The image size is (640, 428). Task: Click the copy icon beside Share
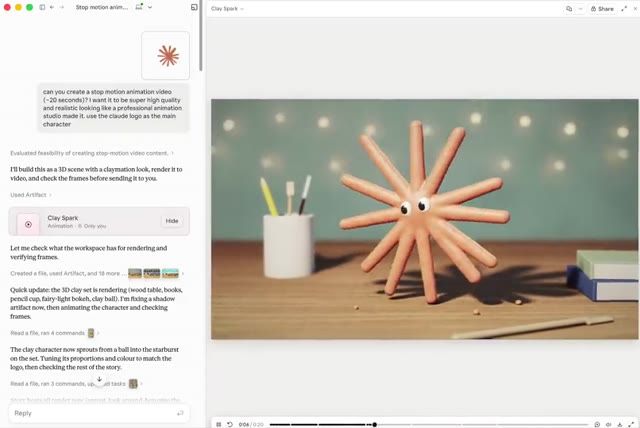pos(569,9)
